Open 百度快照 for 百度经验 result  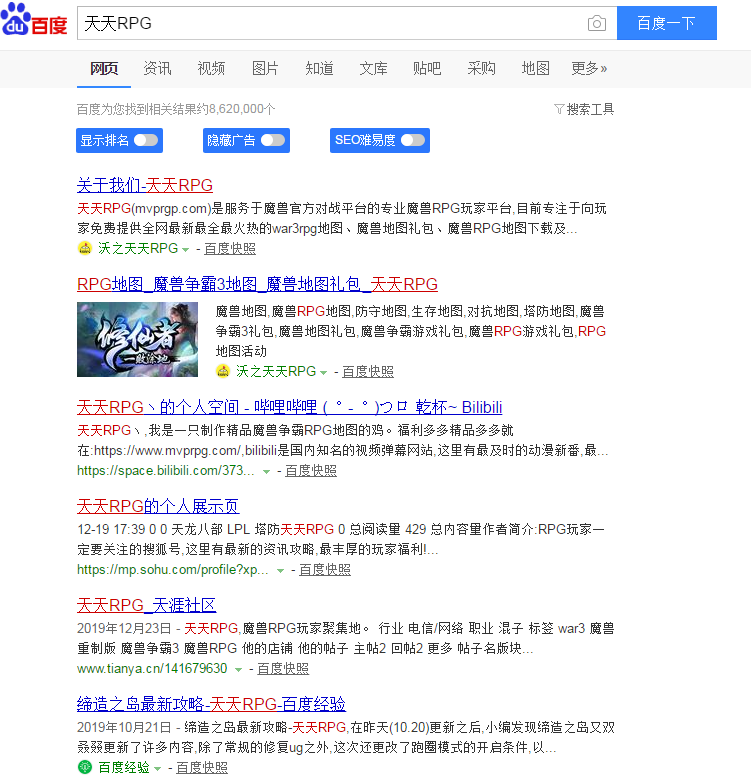click(202, 768)
